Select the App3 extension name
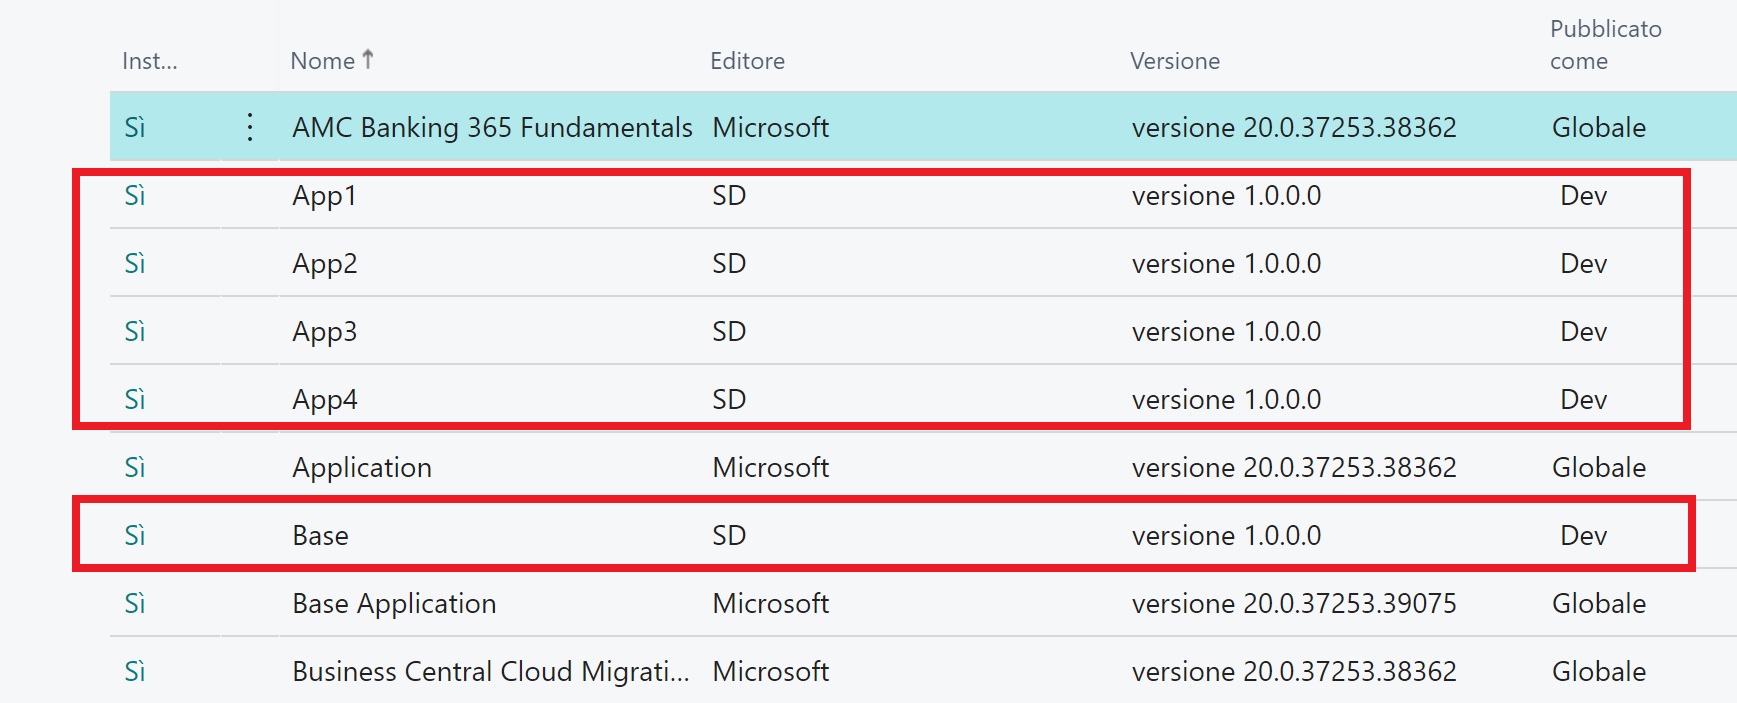 tap(324, 332)
